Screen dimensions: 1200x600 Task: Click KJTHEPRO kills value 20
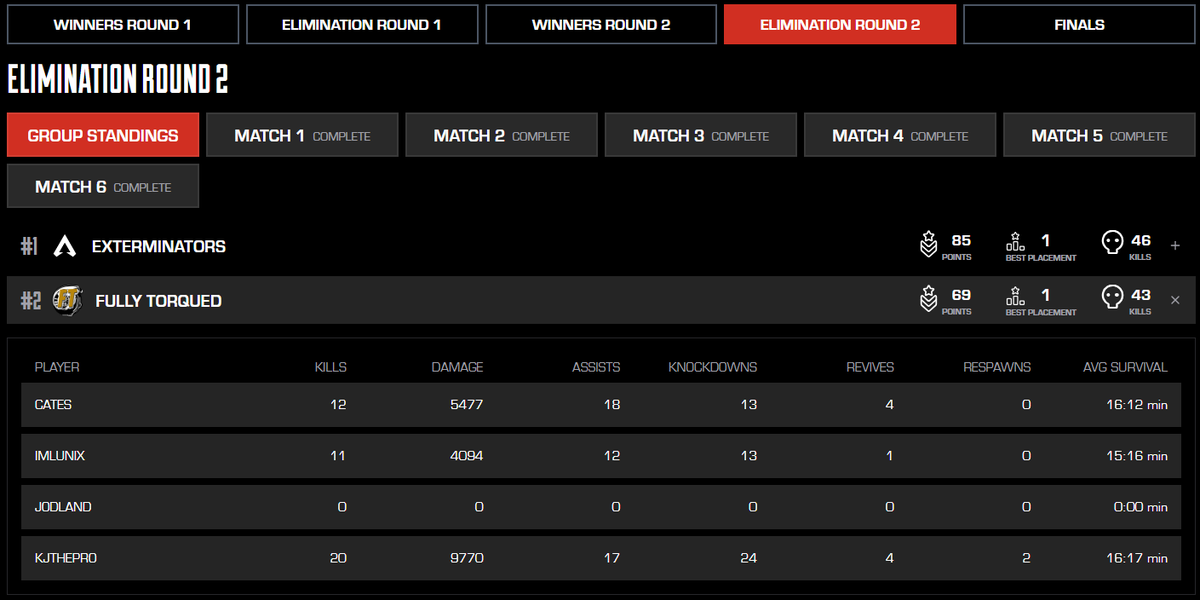tap(338, 558)
